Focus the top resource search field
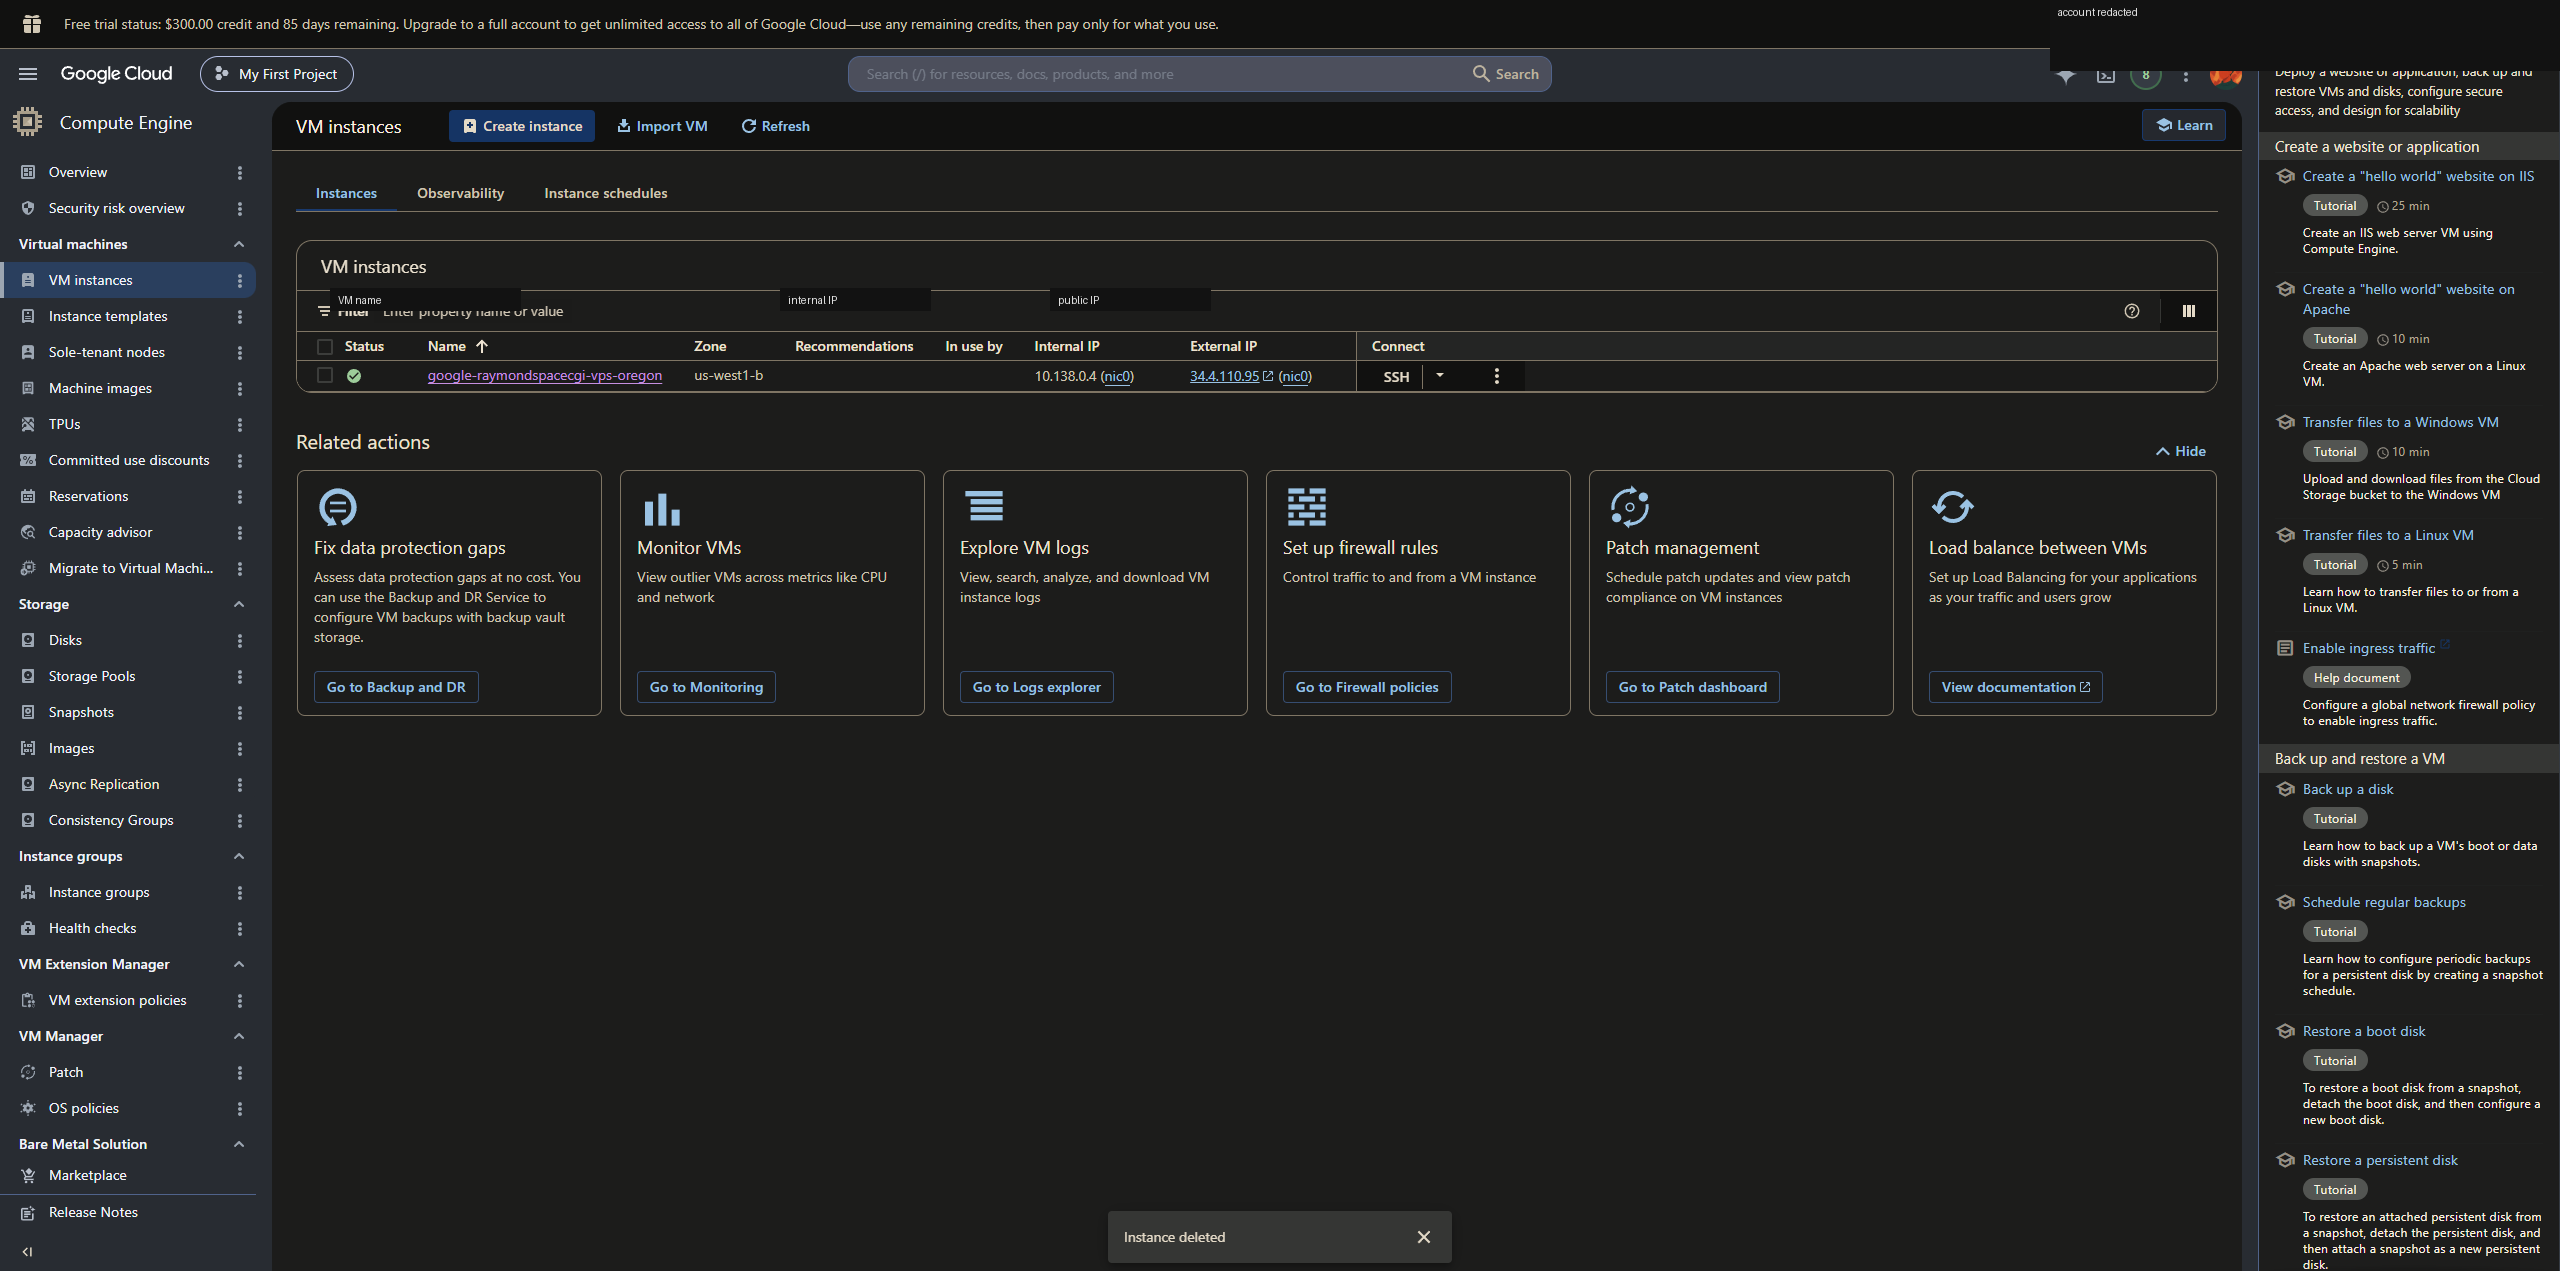This screenshot has height=1271, width=2560. tap(1160, 74)
